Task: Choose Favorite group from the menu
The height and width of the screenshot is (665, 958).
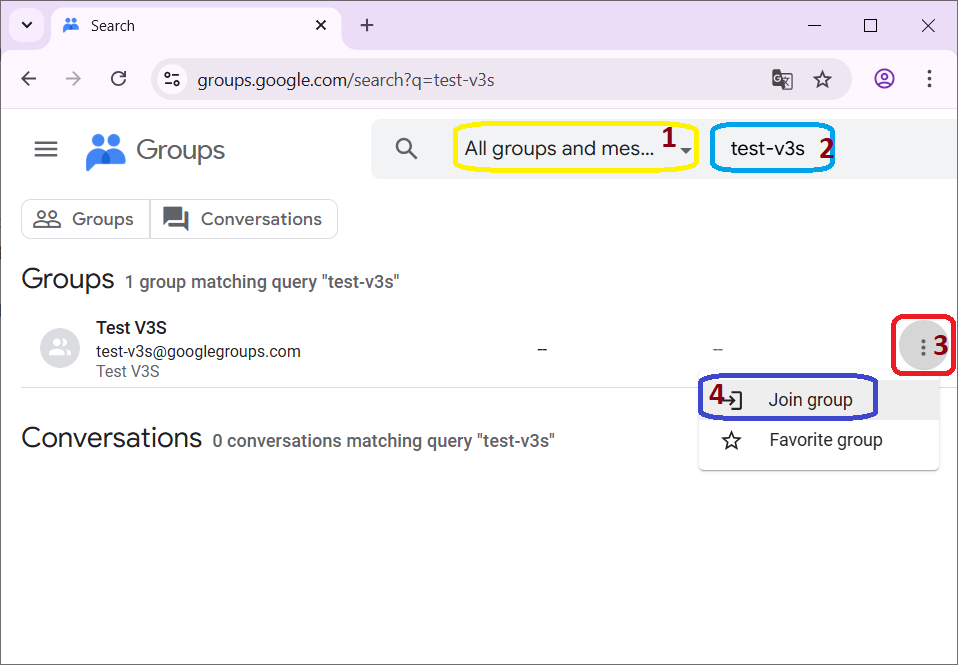Action: pyautogui.click(x=825, y=440)
